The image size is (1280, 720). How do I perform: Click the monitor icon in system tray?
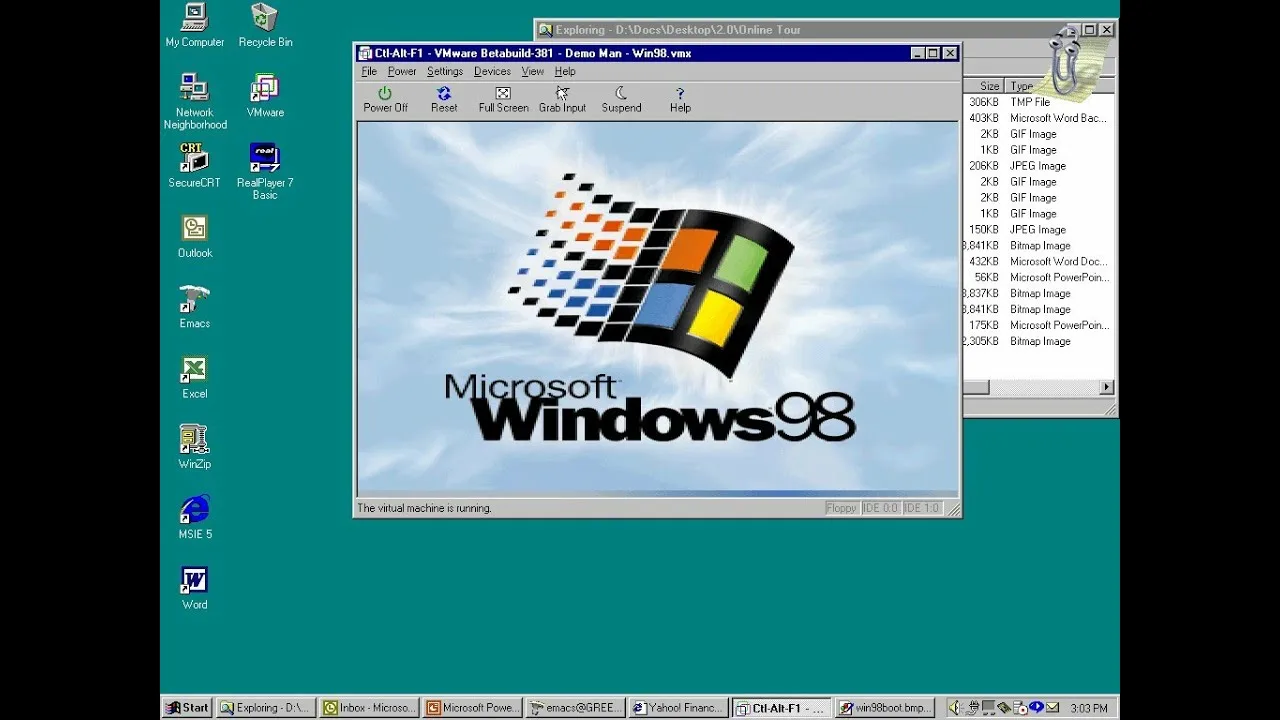pyautogui.click(x=988, y=708)
